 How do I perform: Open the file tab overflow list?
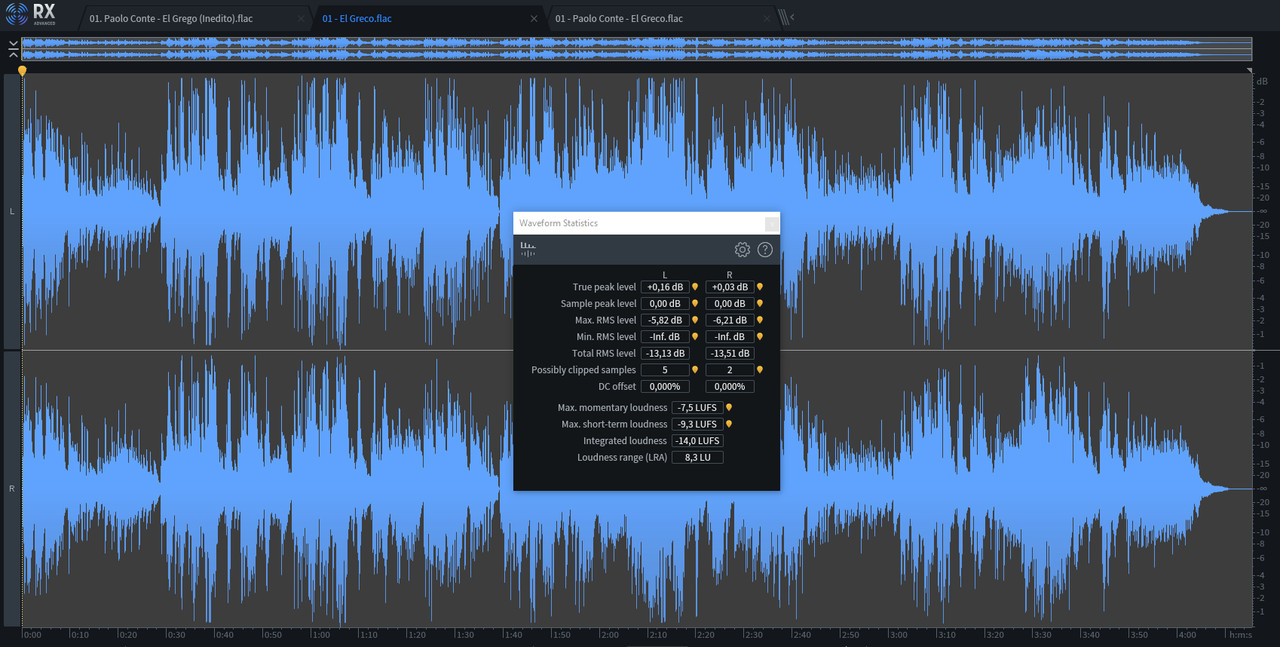[786, 17]
